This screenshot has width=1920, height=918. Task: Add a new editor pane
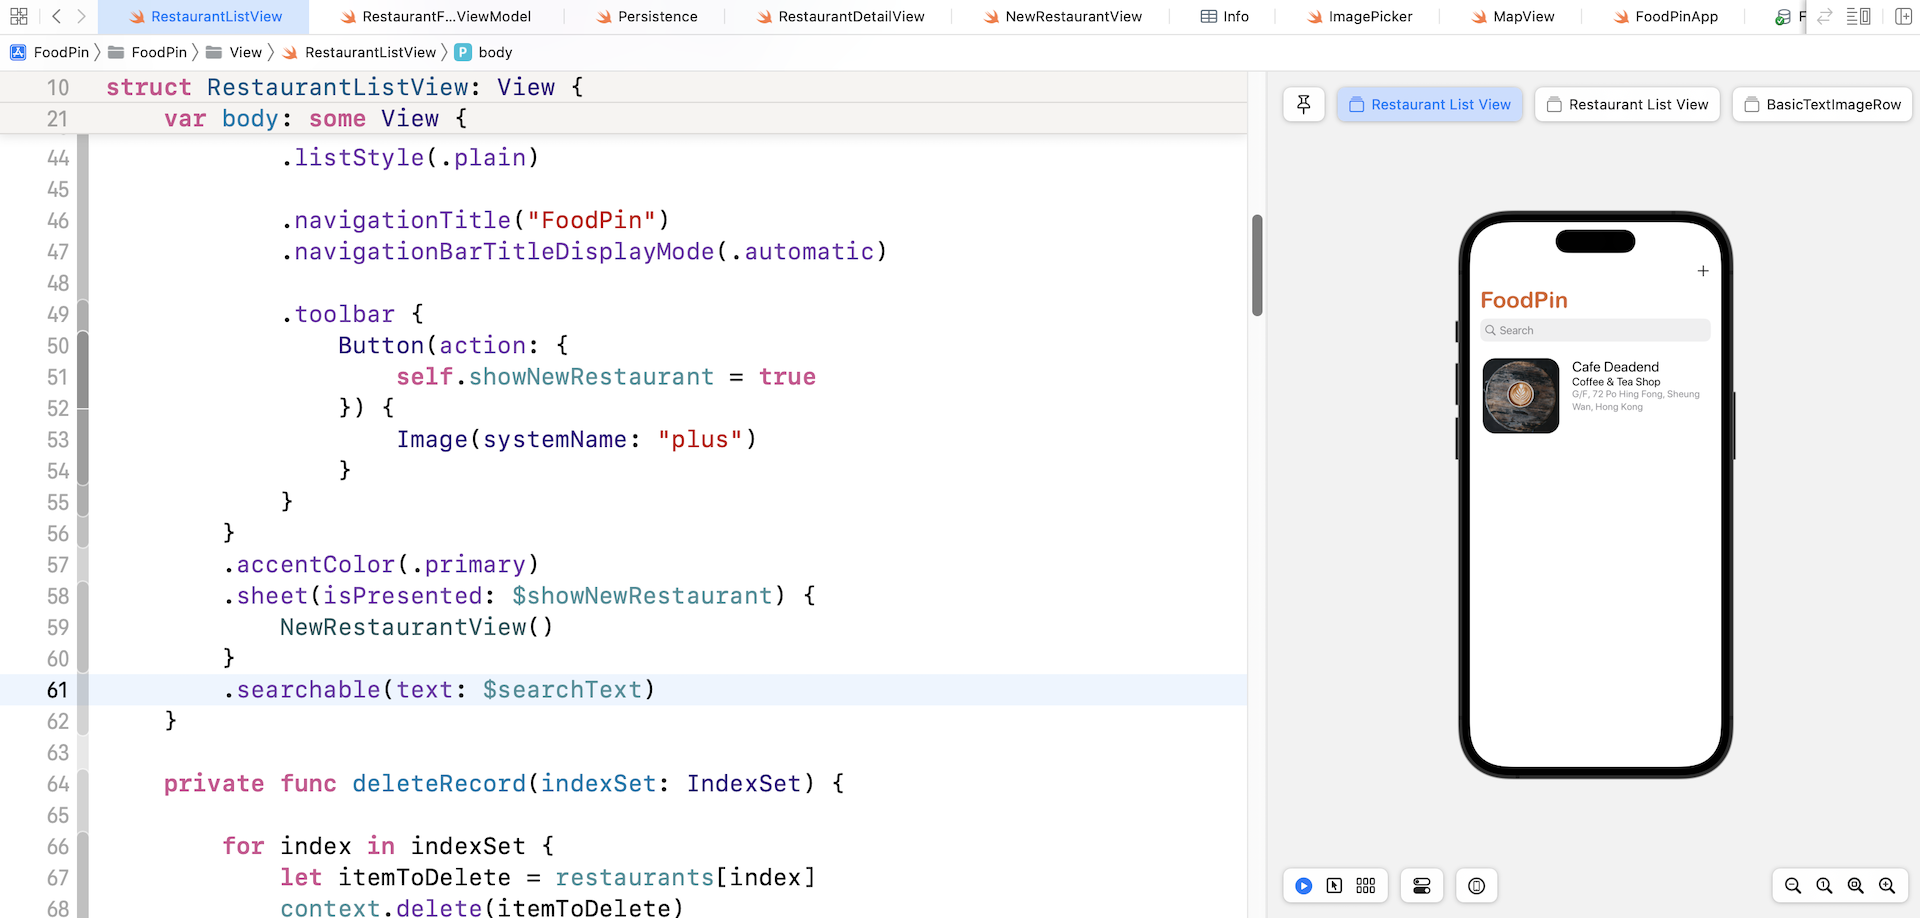1903,16
